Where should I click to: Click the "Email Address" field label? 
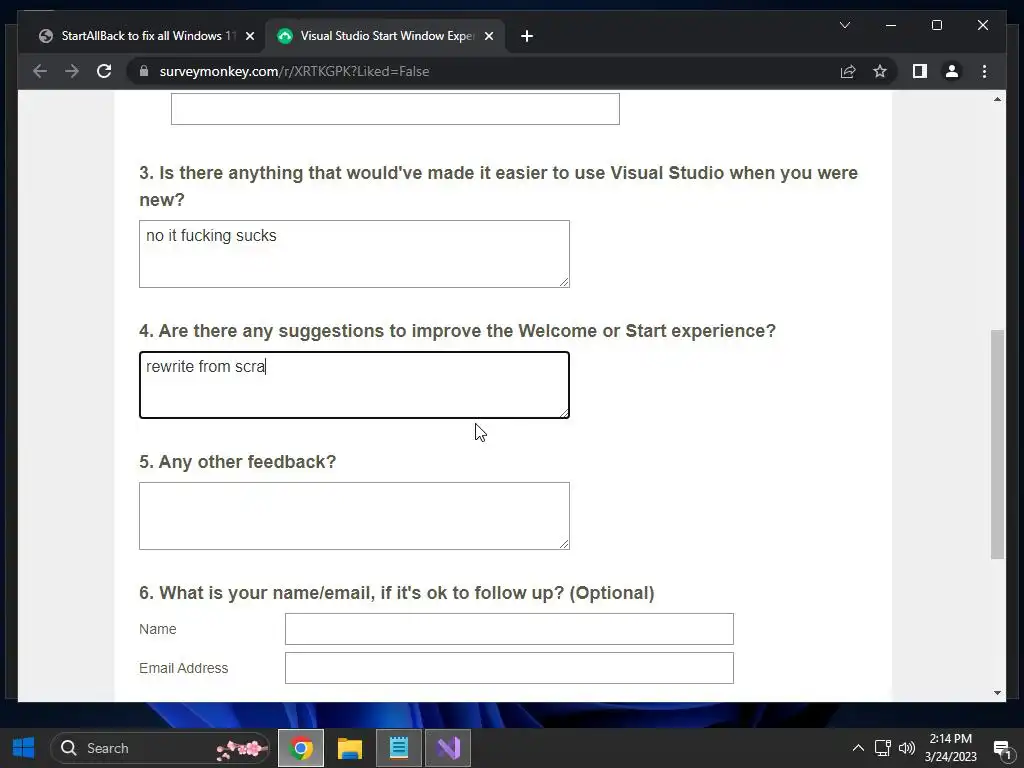coord(184,668)
